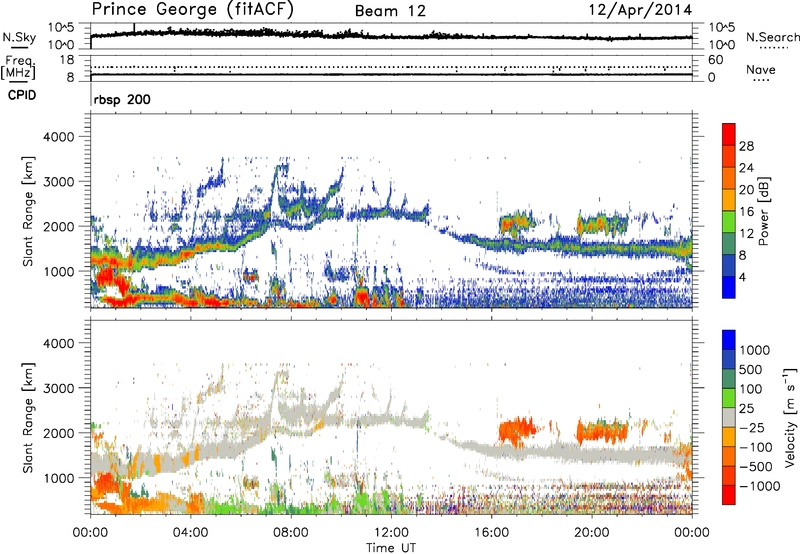Click the '4000' tick on velocity panel
This screenshot has width=800, height=554.
[58, 343]
